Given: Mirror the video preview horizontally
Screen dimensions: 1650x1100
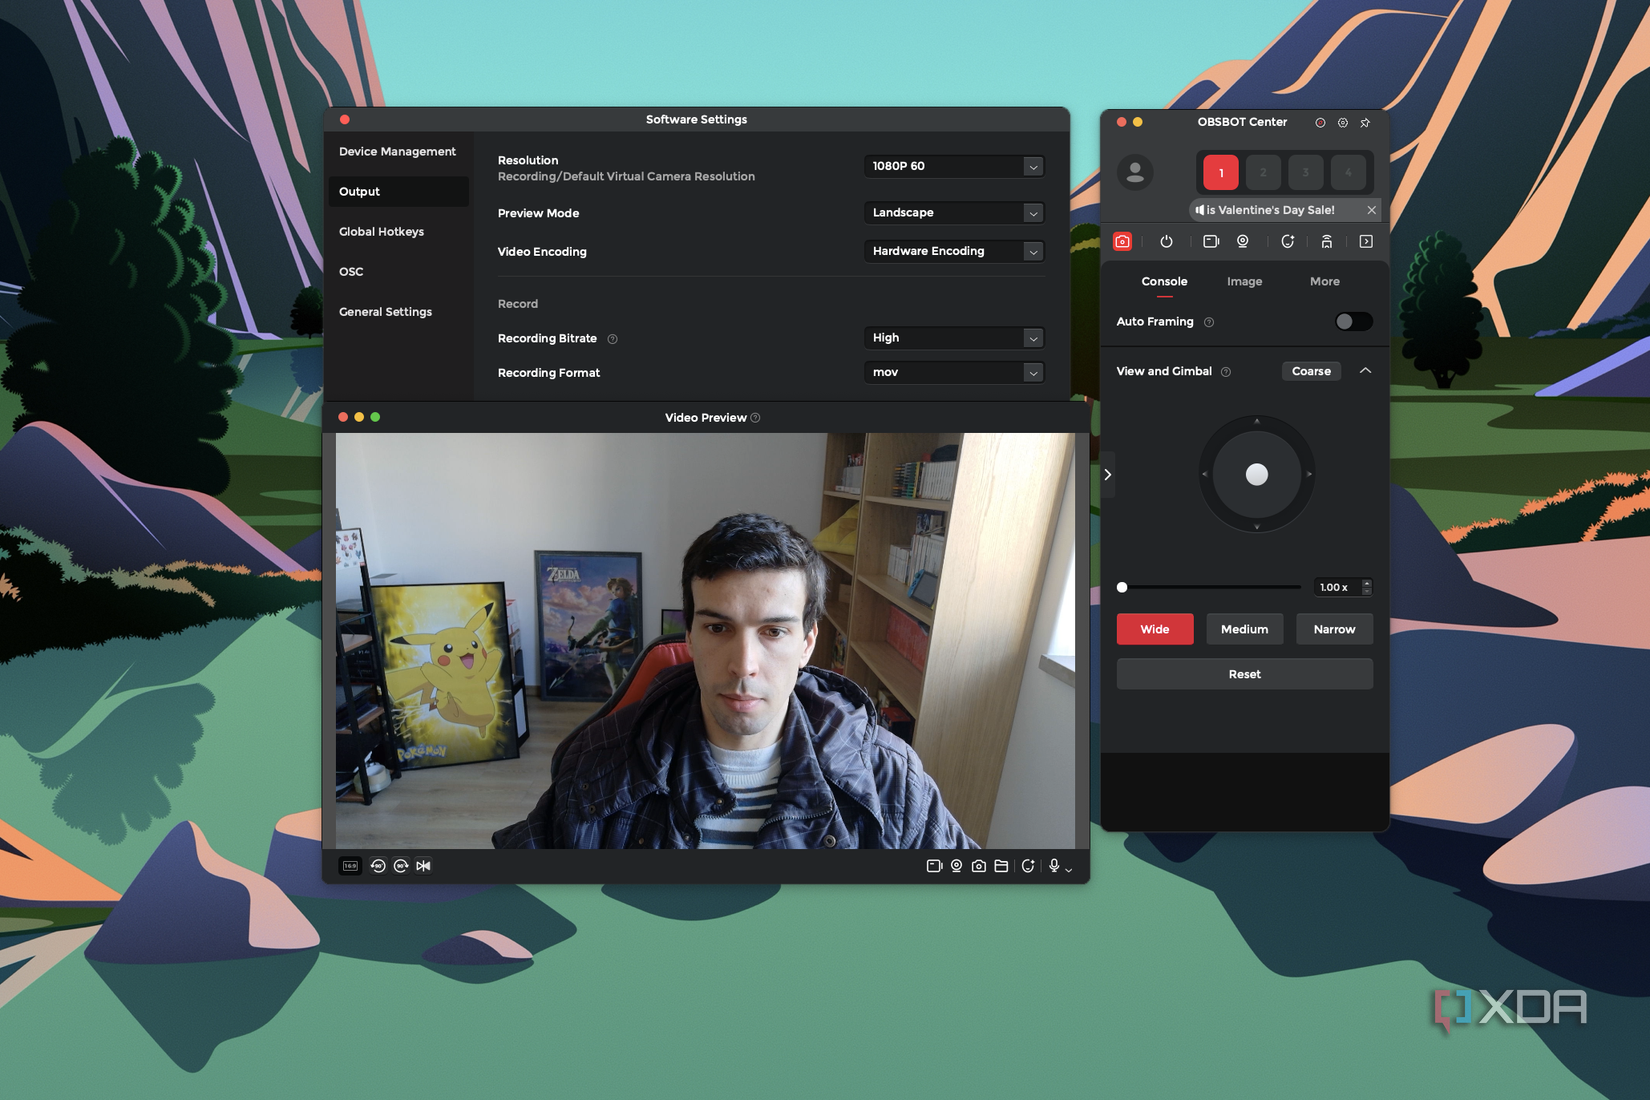Looking at the screenshot, I should pyautogui.click(x=423, y=866).
